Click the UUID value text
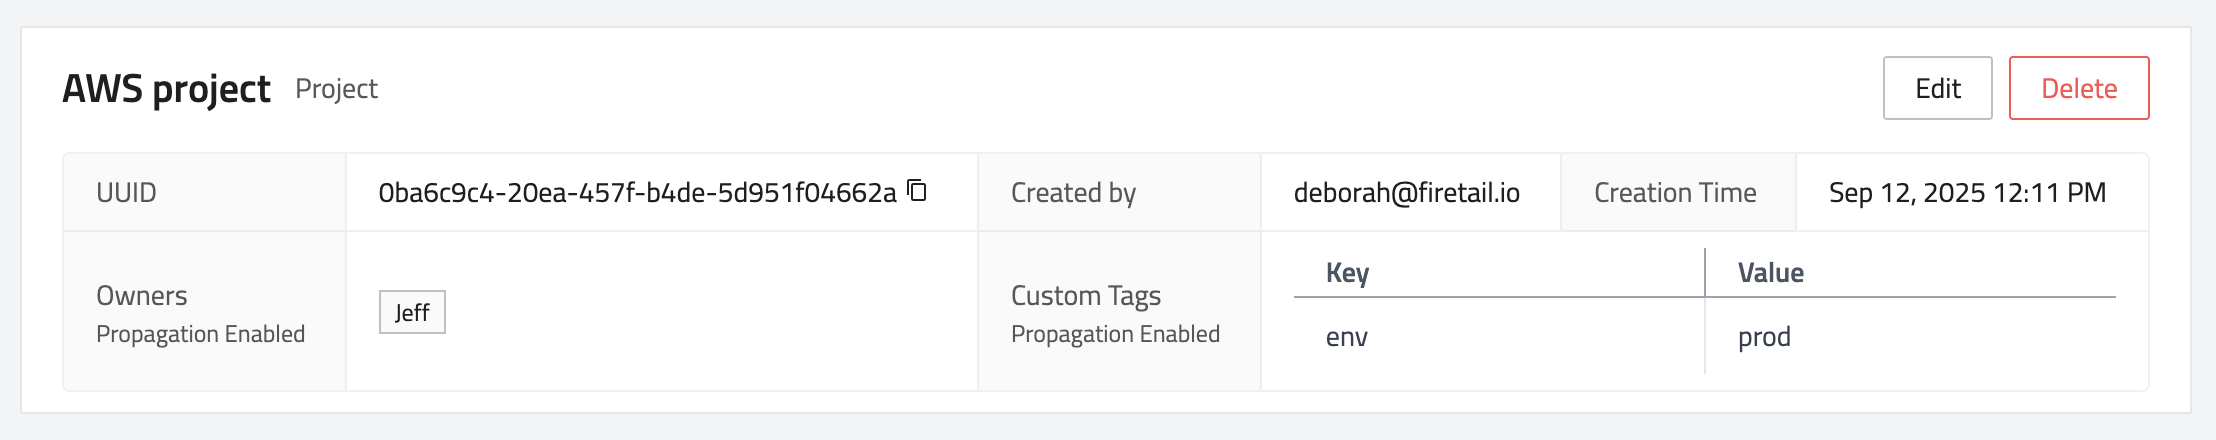The height and width of the screenshot is (440, 2216). tap(637, 192)
